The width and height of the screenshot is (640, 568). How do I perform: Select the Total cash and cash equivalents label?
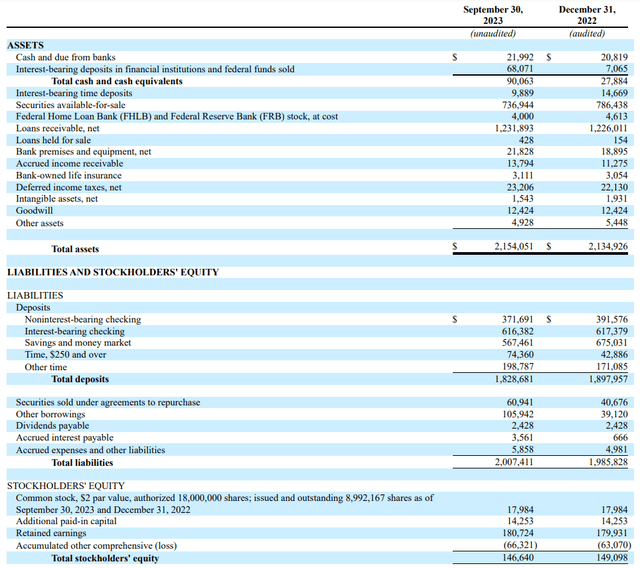tap(117, 81)
